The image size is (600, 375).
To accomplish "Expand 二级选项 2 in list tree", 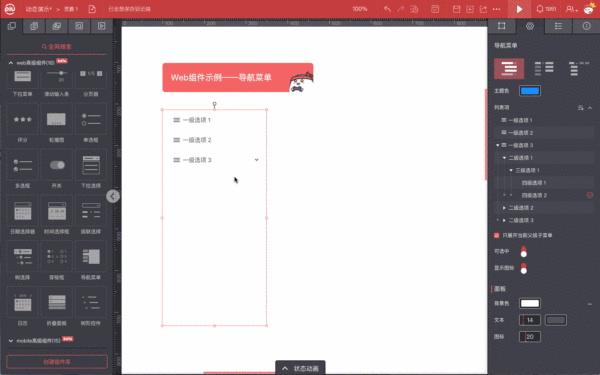I will tap(504, 208).
